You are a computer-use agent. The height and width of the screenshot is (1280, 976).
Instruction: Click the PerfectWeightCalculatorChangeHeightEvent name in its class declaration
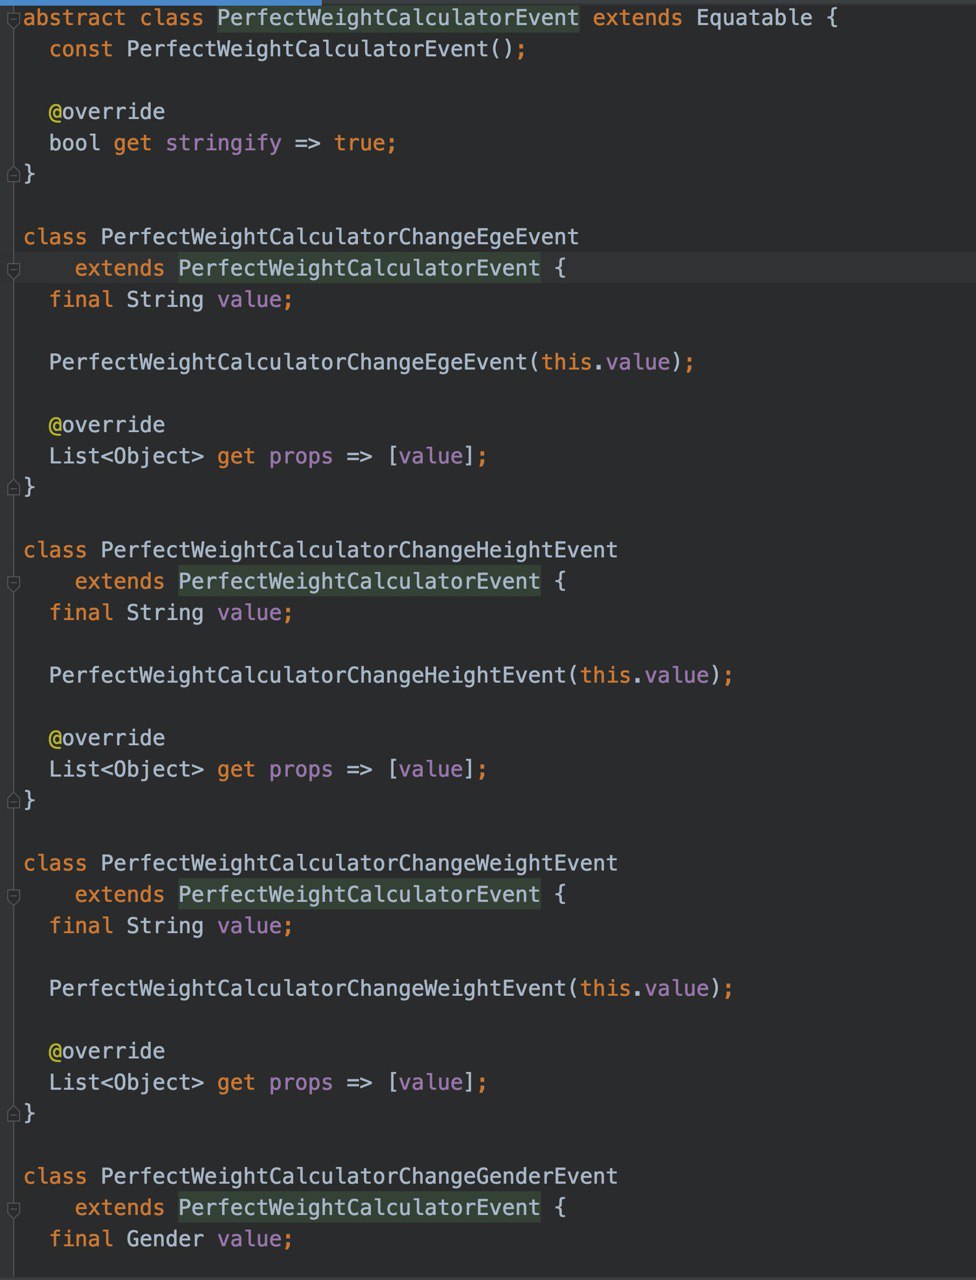pyautogui.click(x=359, y=550)
